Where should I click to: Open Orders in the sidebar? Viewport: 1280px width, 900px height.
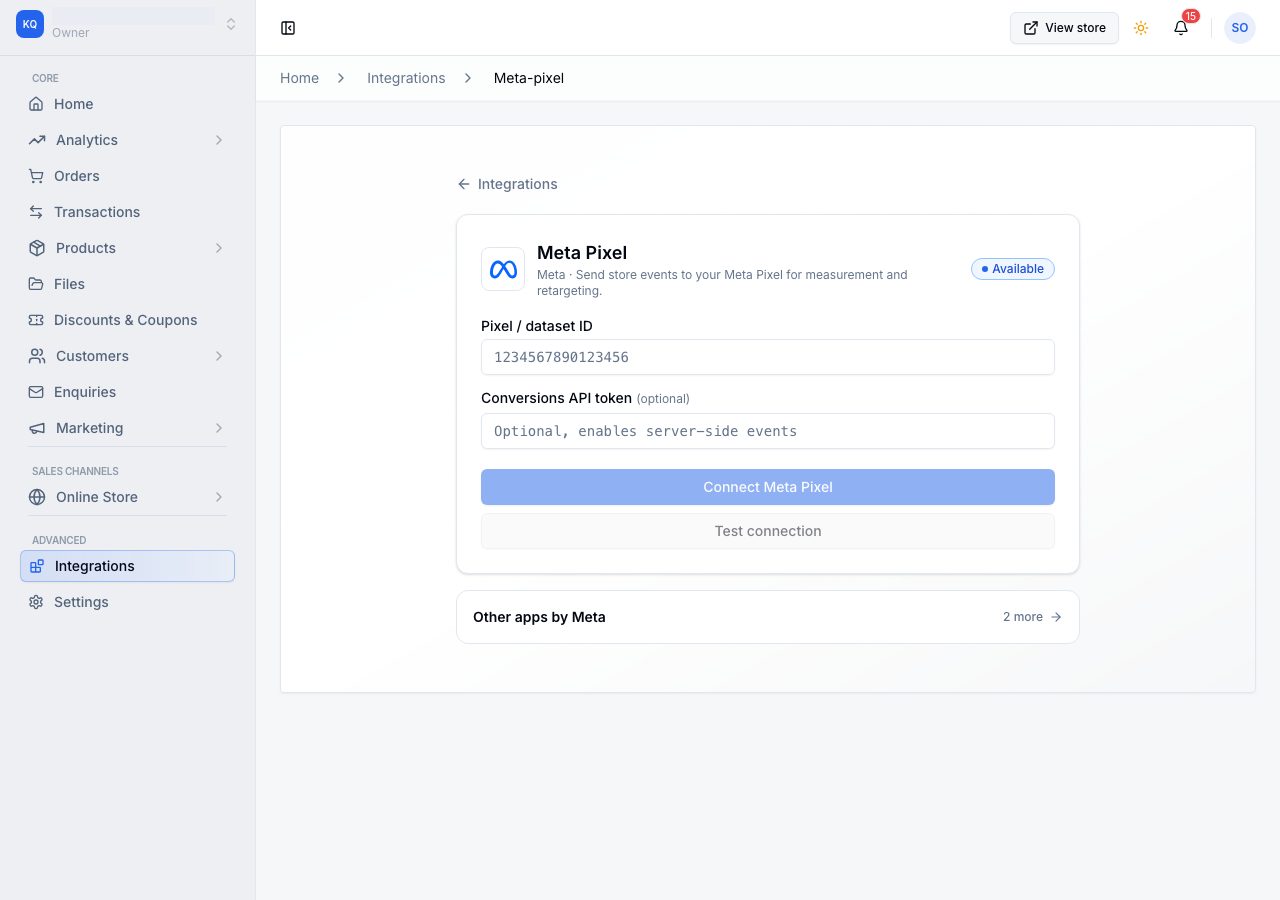pos(127,176)
